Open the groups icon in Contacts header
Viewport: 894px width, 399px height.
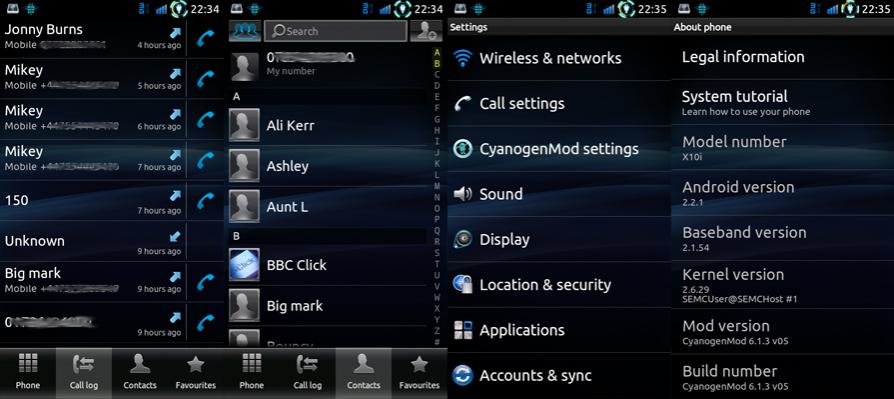[245, 31]
